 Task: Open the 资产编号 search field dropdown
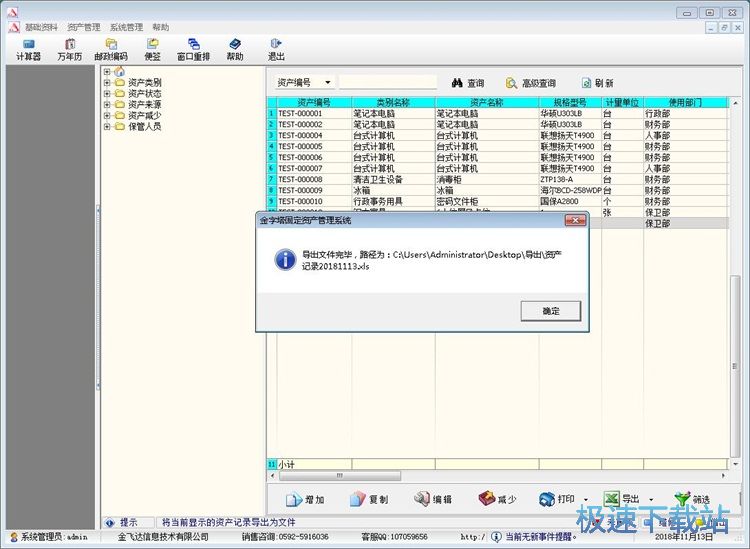tap(328, 83)
